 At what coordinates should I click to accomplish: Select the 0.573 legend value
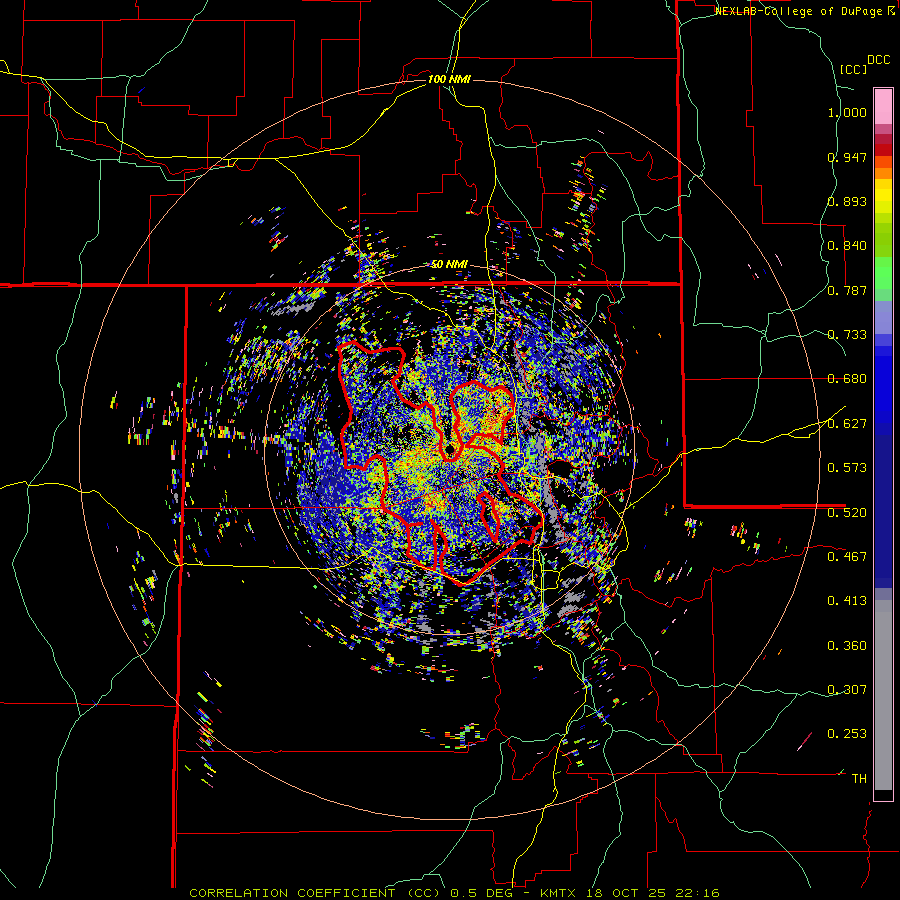click(847, 468)
